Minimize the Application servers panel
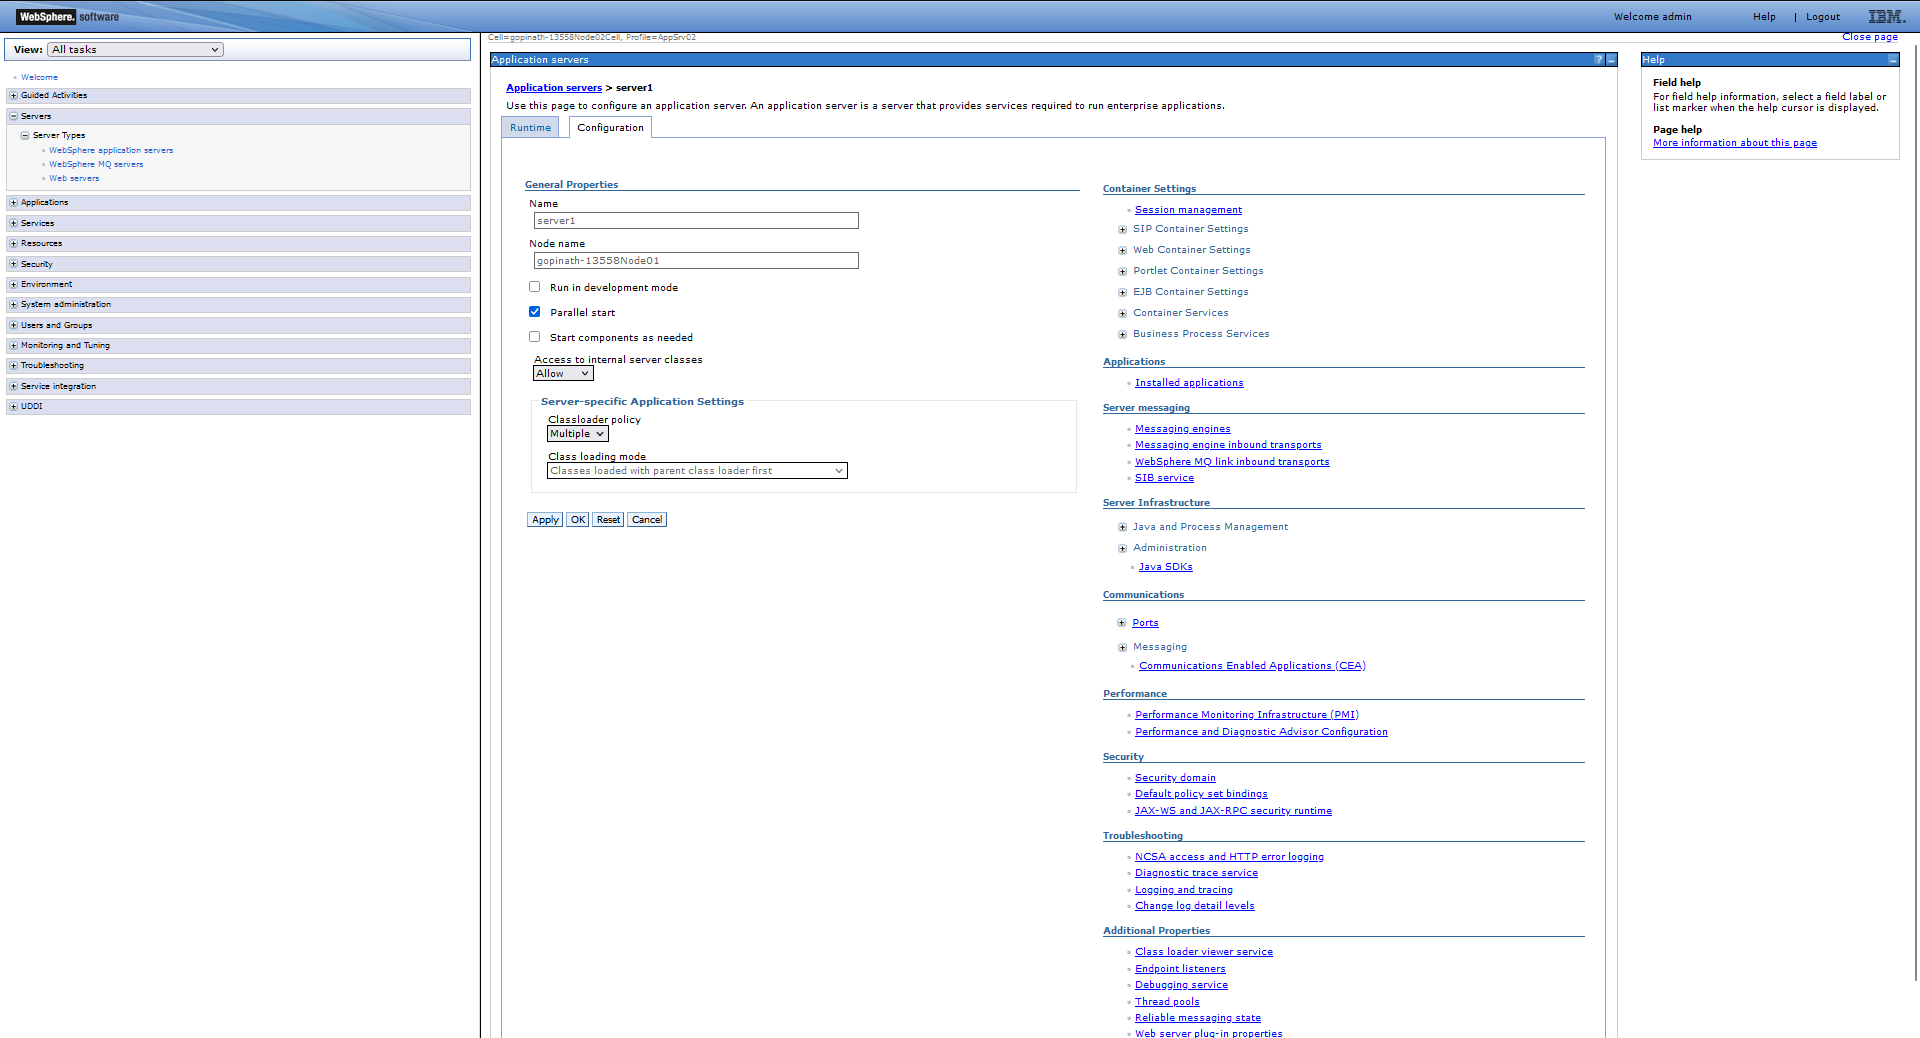Image resolution: width=1920 pixels, height=1038 pixels. pyautogui.click(x=1611, y=60)
